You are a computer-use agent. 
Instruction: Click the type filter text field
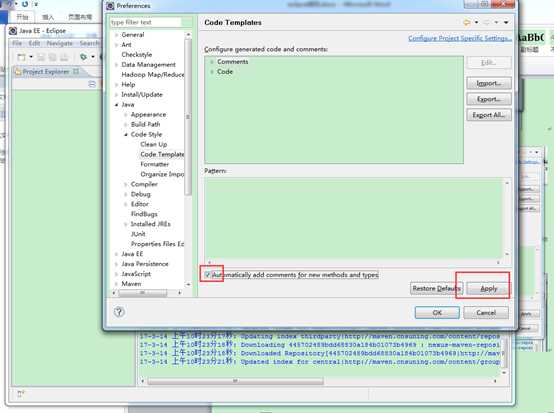pyautogui.click(x=146, y=22)
